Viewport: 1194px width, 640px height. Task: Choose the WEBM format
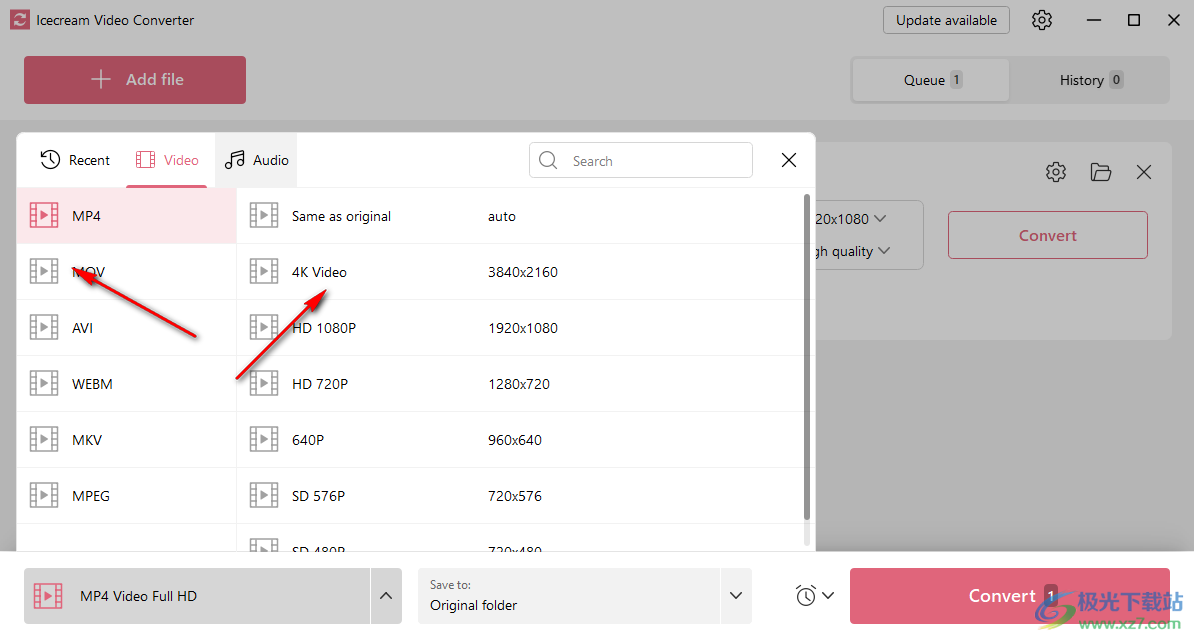click(126, 383)
